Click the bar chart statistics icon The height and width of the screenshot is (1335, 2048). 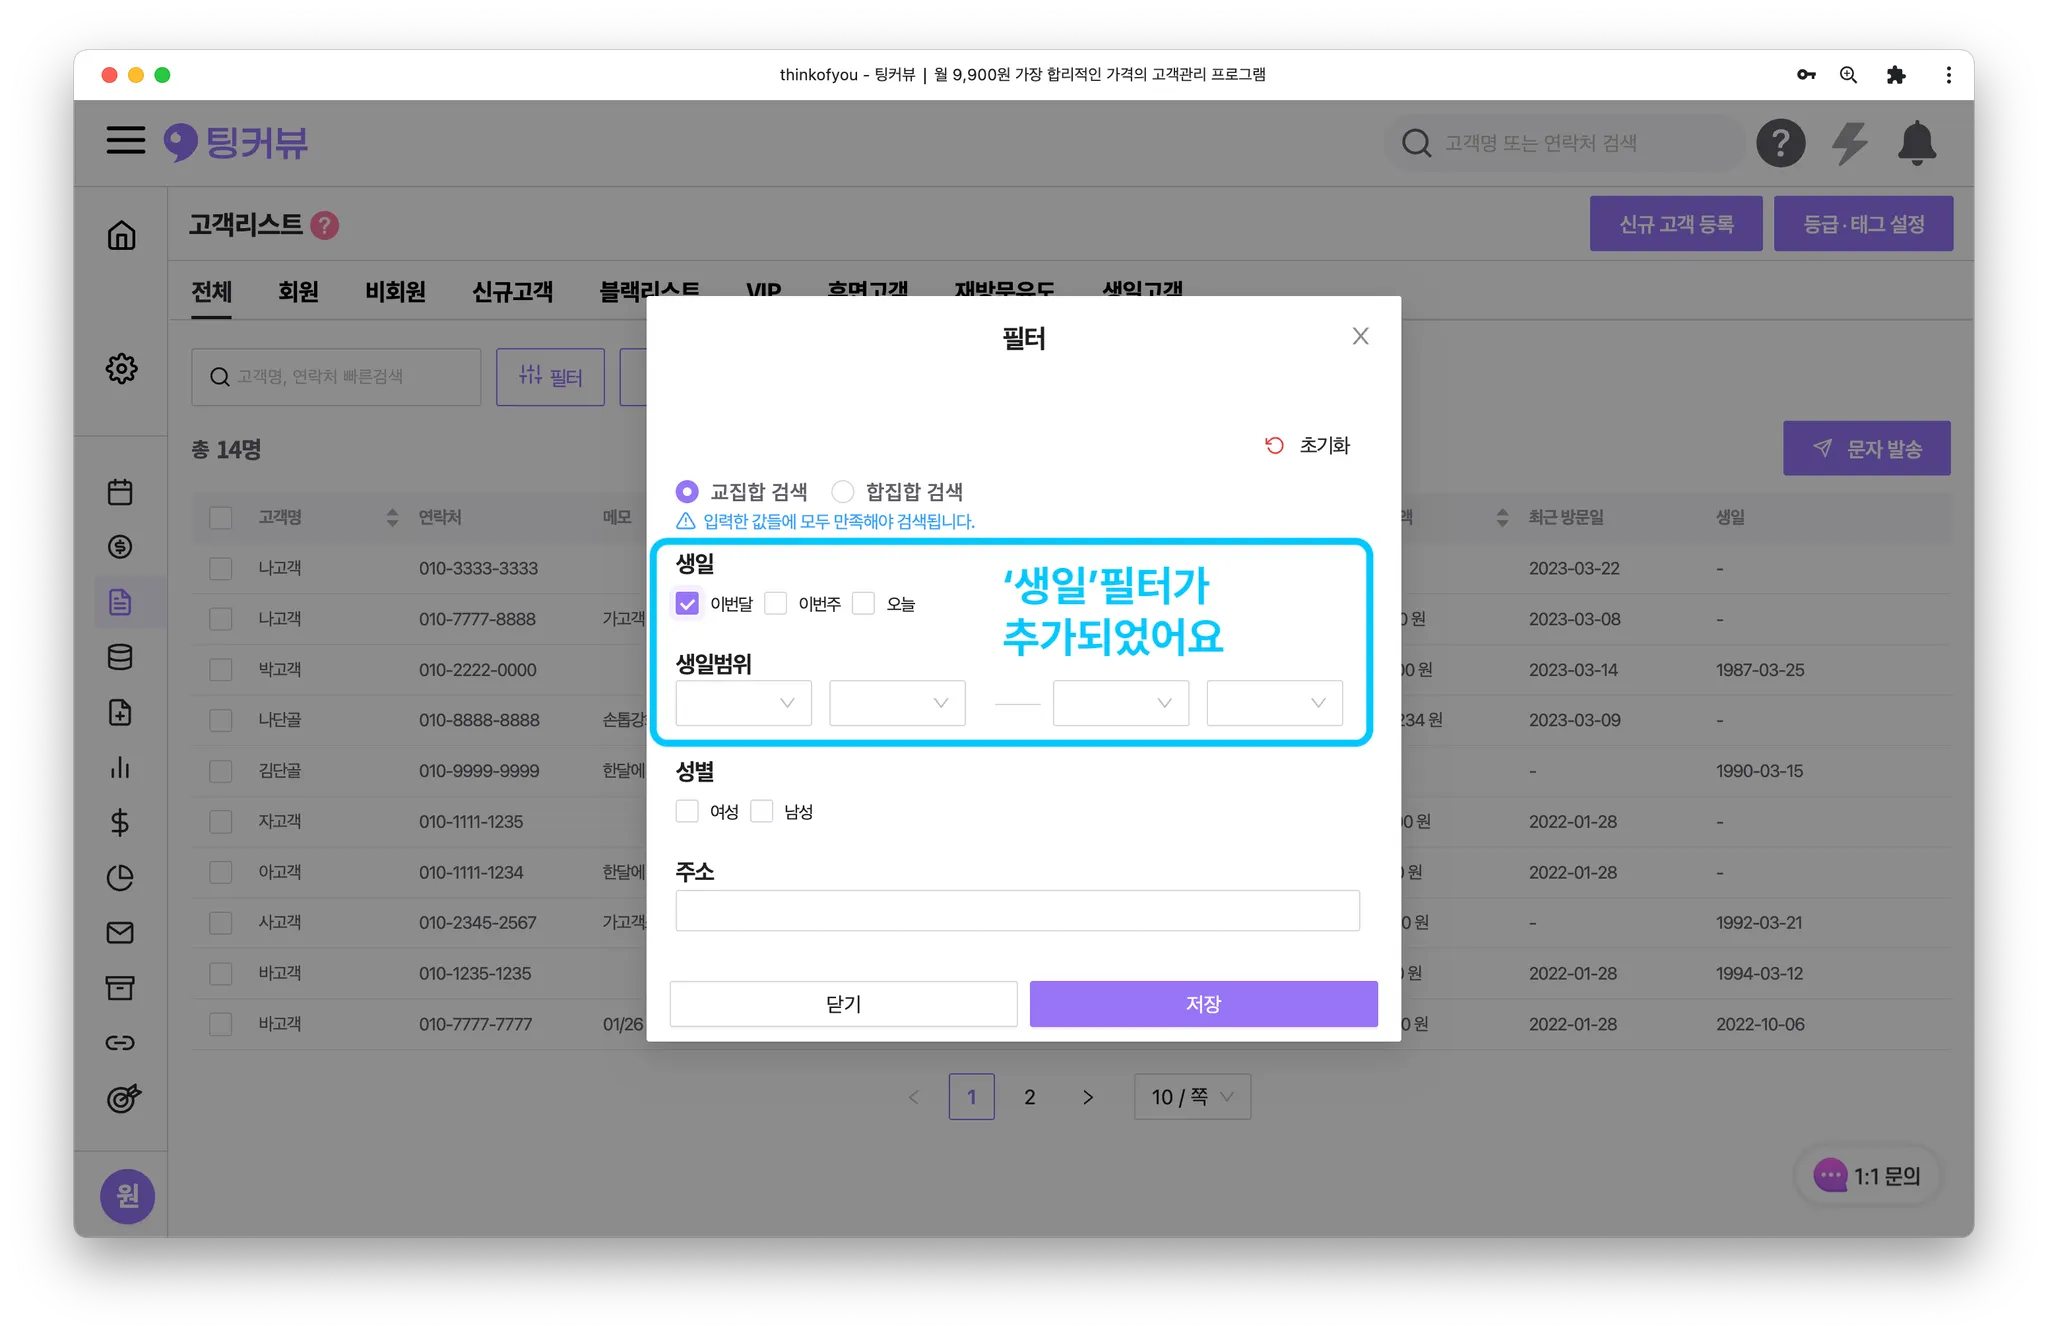click(x=120, y=767)
